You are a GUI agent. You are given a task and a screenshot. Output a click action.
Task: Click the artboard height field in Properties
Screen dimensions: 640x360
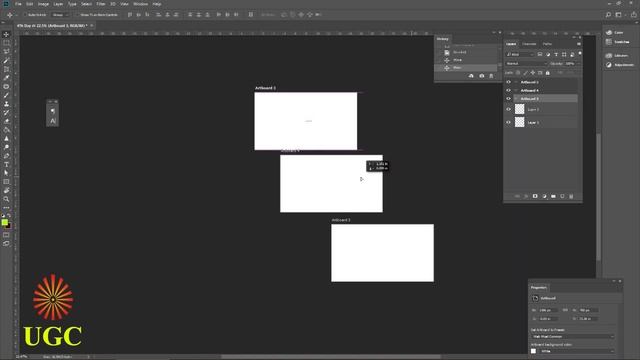[x=588, y=310]
